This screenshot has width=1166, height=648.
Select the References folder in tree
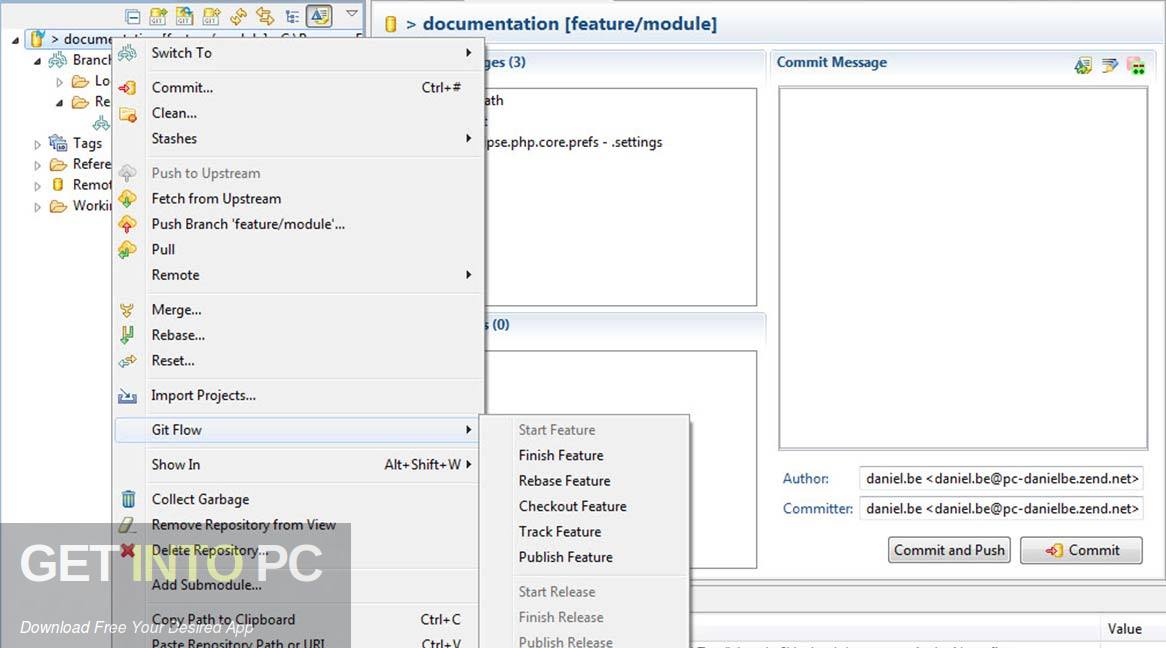click(80, 164)
